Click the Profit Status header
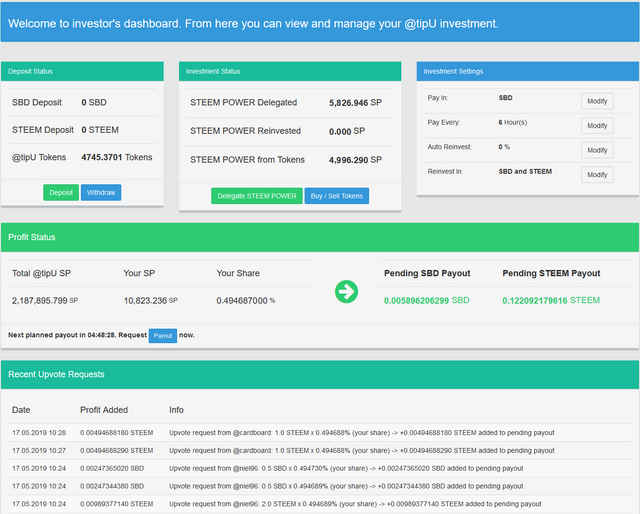Screen dimensions: 640x514 click(320, 237)
